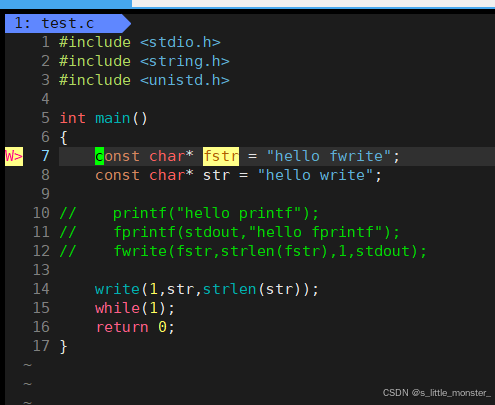Click line number 10 in the gutter
The width and height of the screenshot is (495, 405).
click(x=41, y=213)
